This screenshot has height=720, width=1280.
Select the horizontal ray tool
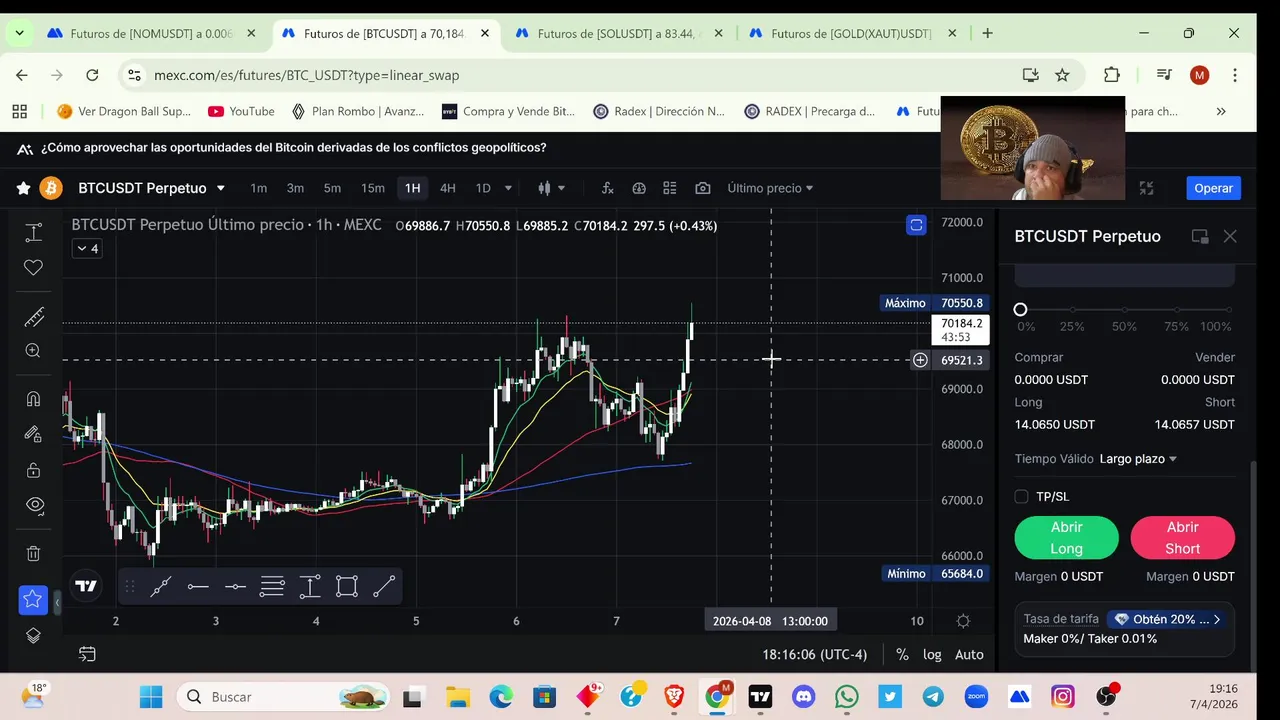point(235,587)
